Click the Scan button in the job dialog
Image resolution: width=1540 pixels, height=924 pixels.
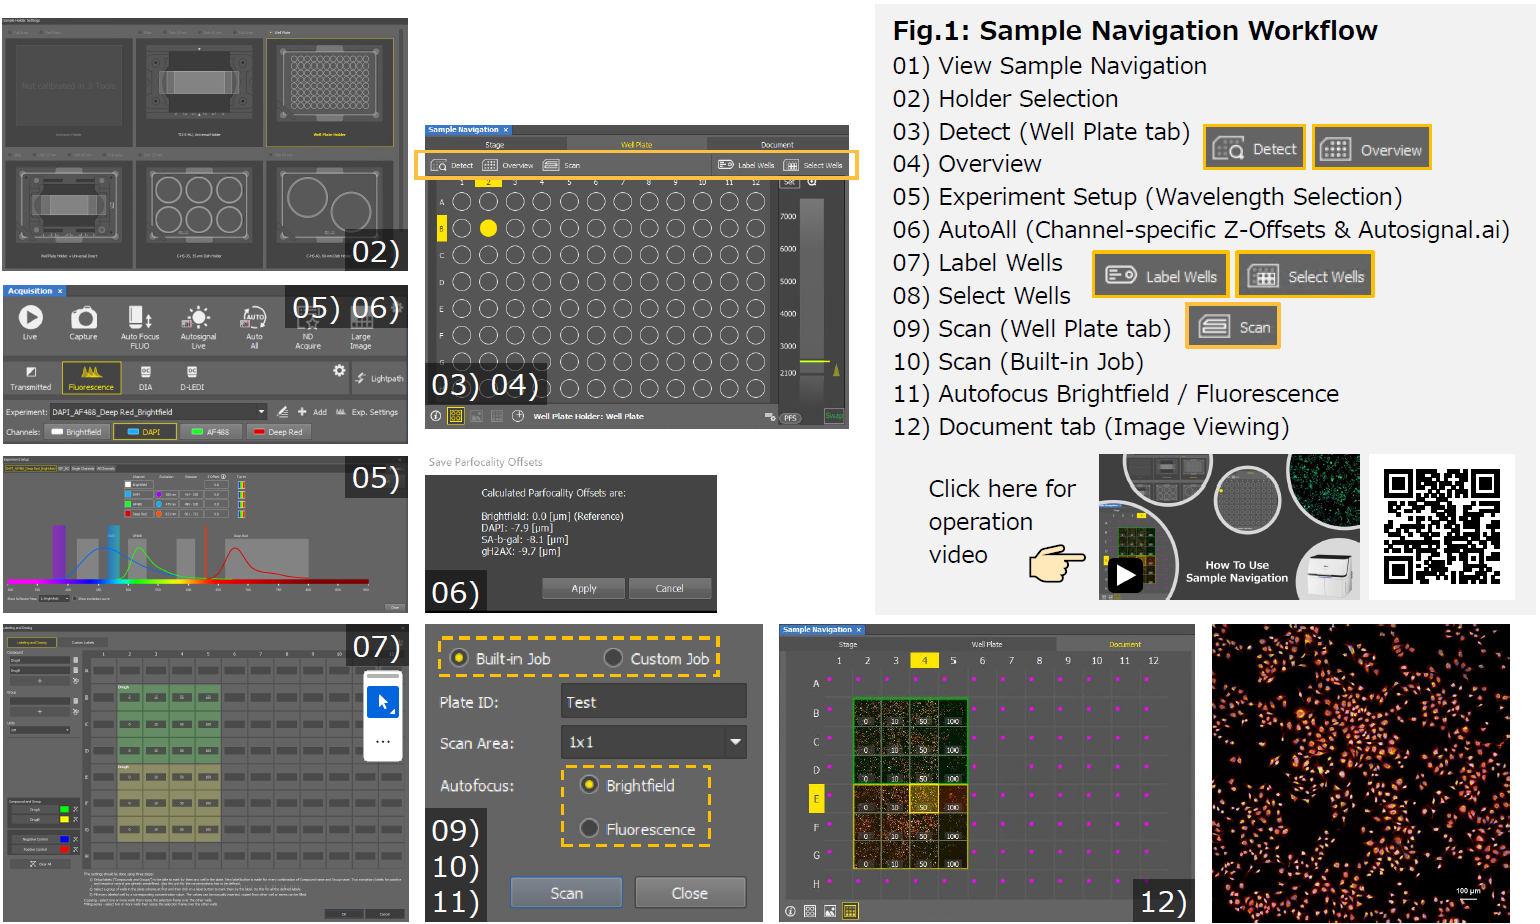tap(566, 893)
